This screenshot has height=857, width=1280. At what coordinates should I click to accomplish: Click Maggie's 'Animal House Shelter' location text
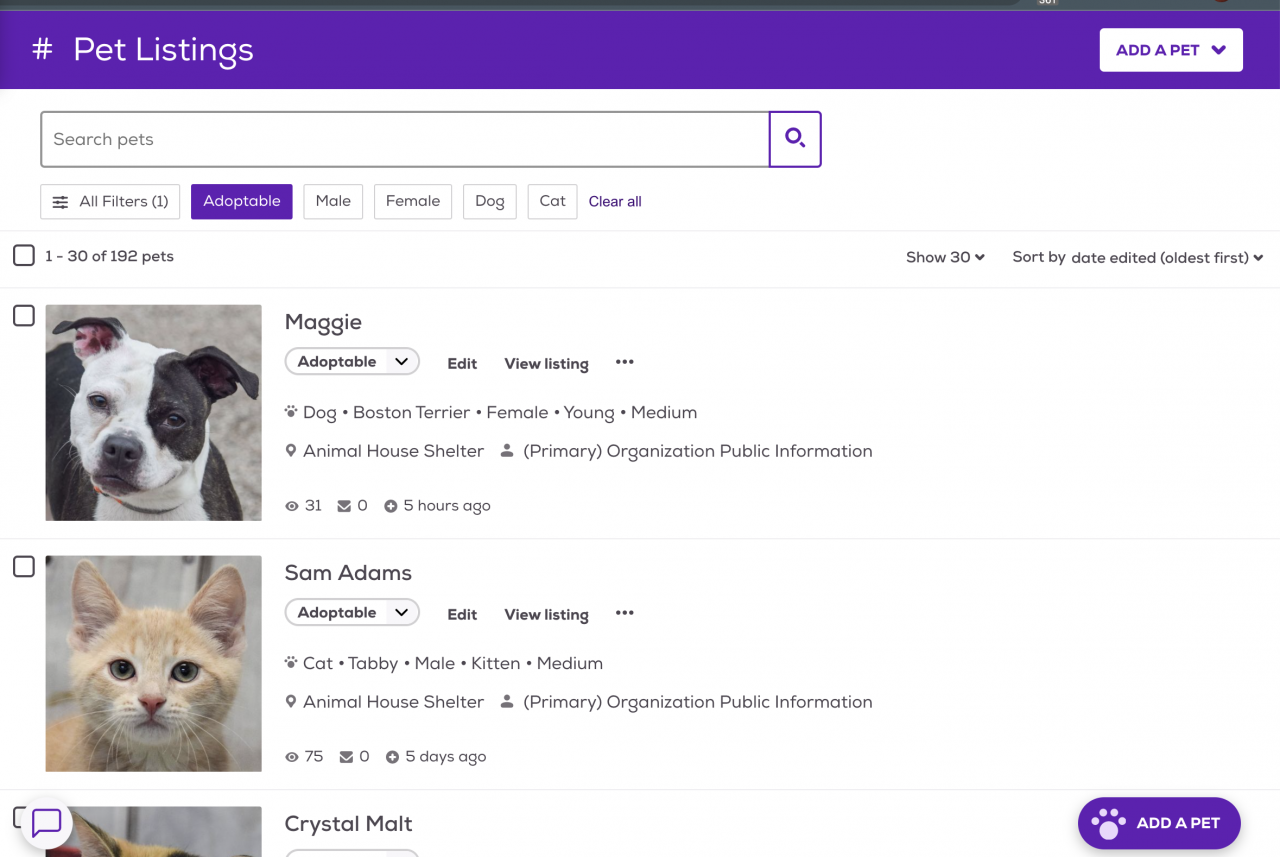tap(393, 451)
